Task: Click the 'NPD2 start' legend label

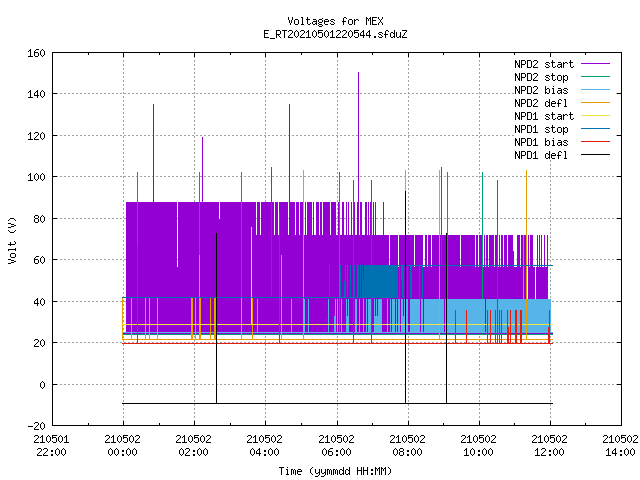Action: [x=544, y=64]
